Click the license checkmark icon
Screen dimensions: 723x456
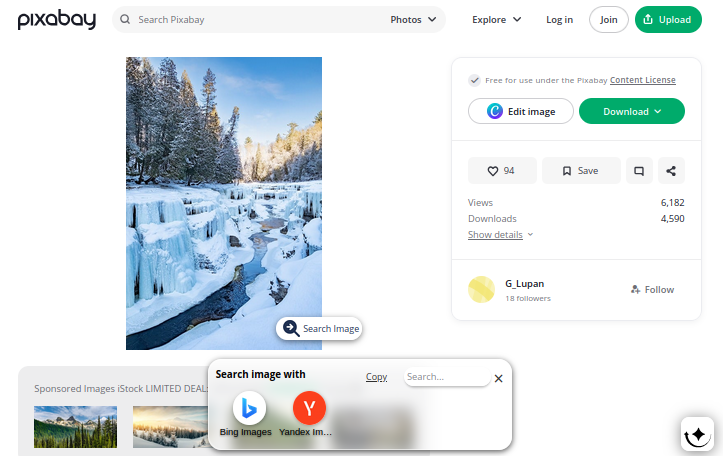pos(474,80)
